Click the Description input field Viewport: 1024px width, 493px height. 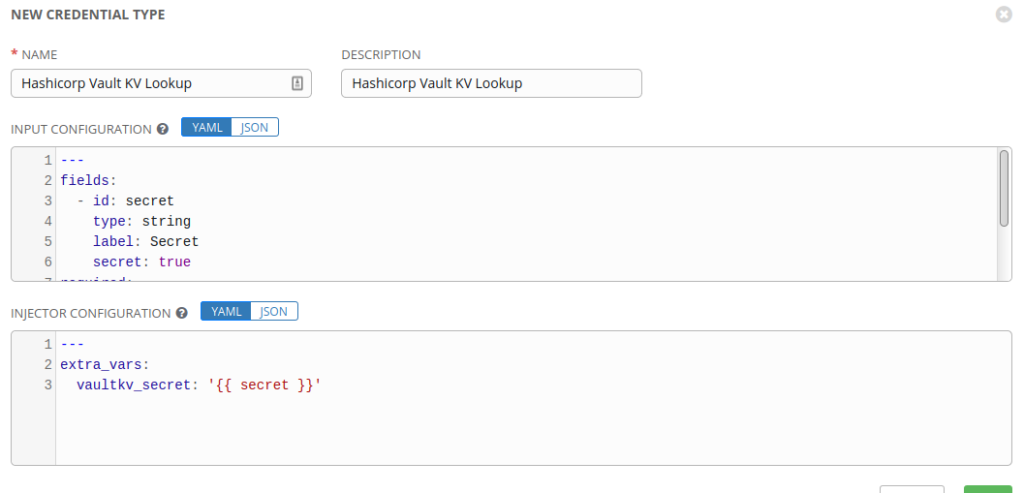tap(490, 84)
